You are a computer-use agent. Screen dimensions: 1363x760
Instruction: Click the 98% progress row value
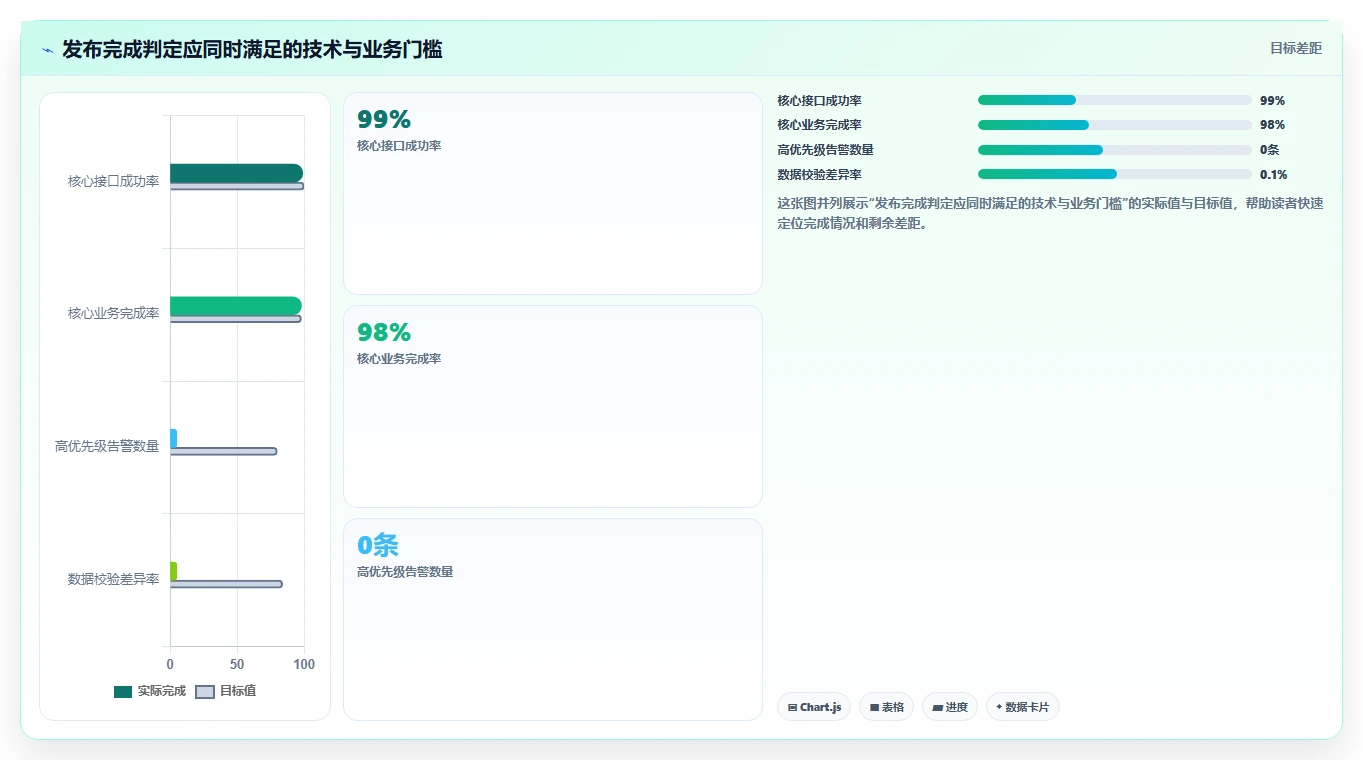(x=1272, y=125)
